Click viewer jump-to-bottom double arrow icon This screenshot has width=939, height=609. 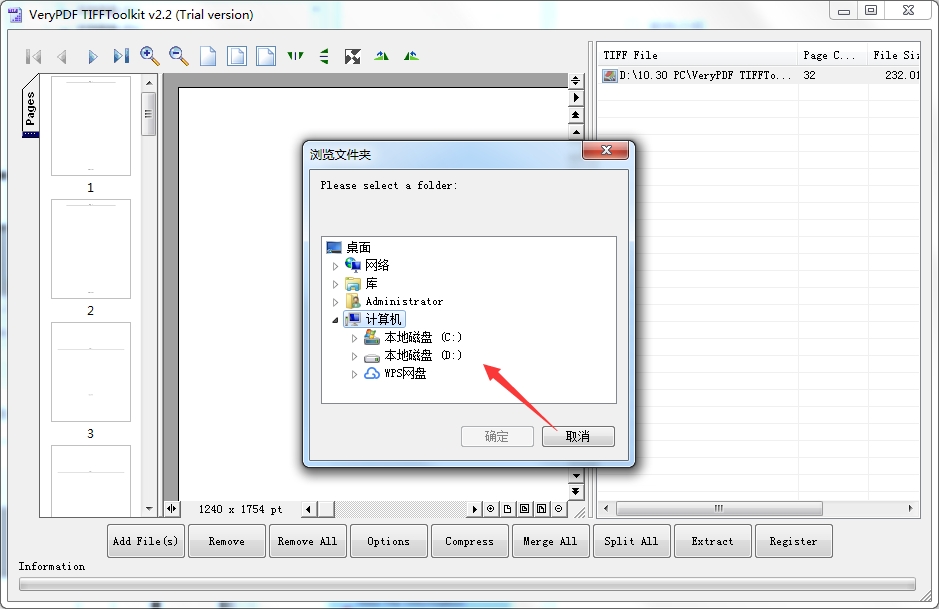[x=575, y=492]
